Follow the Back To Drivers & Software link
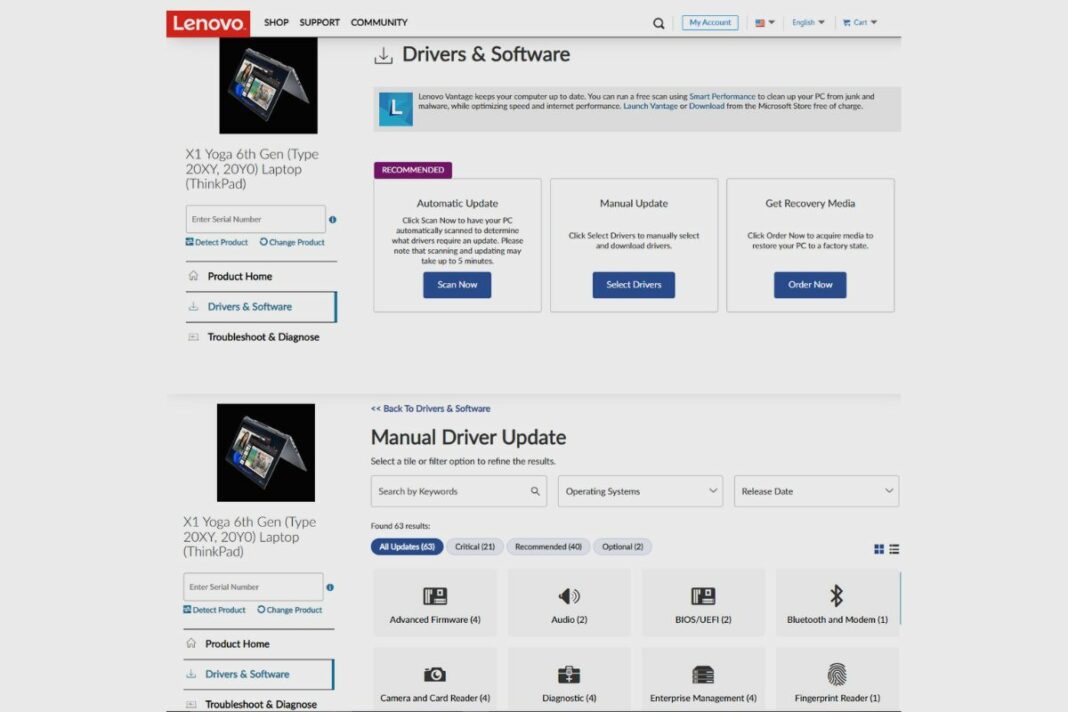Viewport: 1068px width, 712px height. (x=429, y=408)
